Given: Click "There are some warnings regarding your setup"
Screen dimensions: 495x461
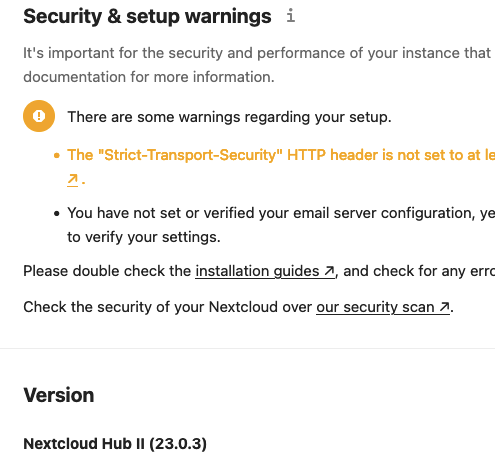Looking at the screenshot, I should pyautogui.click(x=229, y=117).
